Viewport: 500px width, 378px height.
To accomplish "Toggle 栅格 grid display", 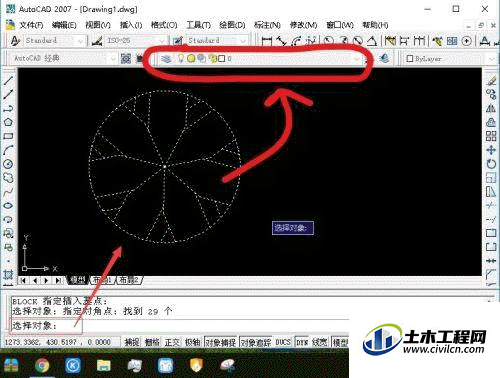I will [x=152, y=342].
